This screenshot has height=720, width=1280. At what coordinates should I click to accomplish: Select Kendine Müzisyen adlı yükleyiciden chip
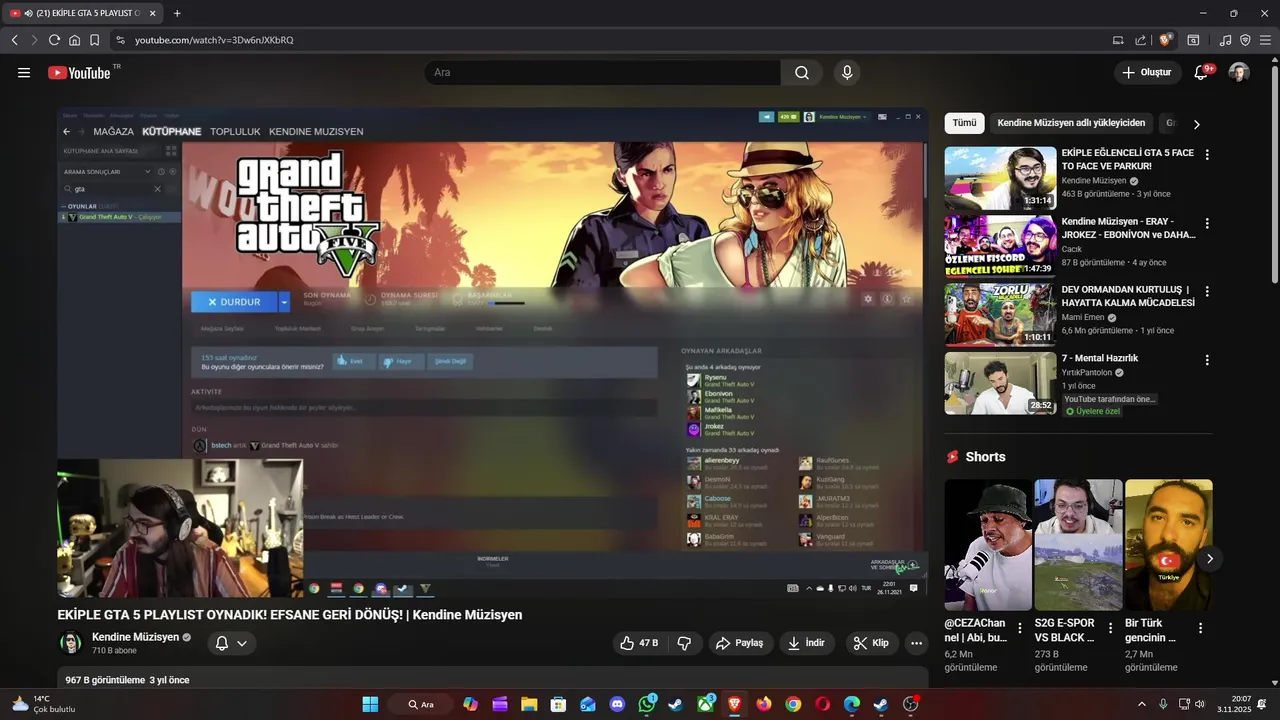[x=1071, y=123]
